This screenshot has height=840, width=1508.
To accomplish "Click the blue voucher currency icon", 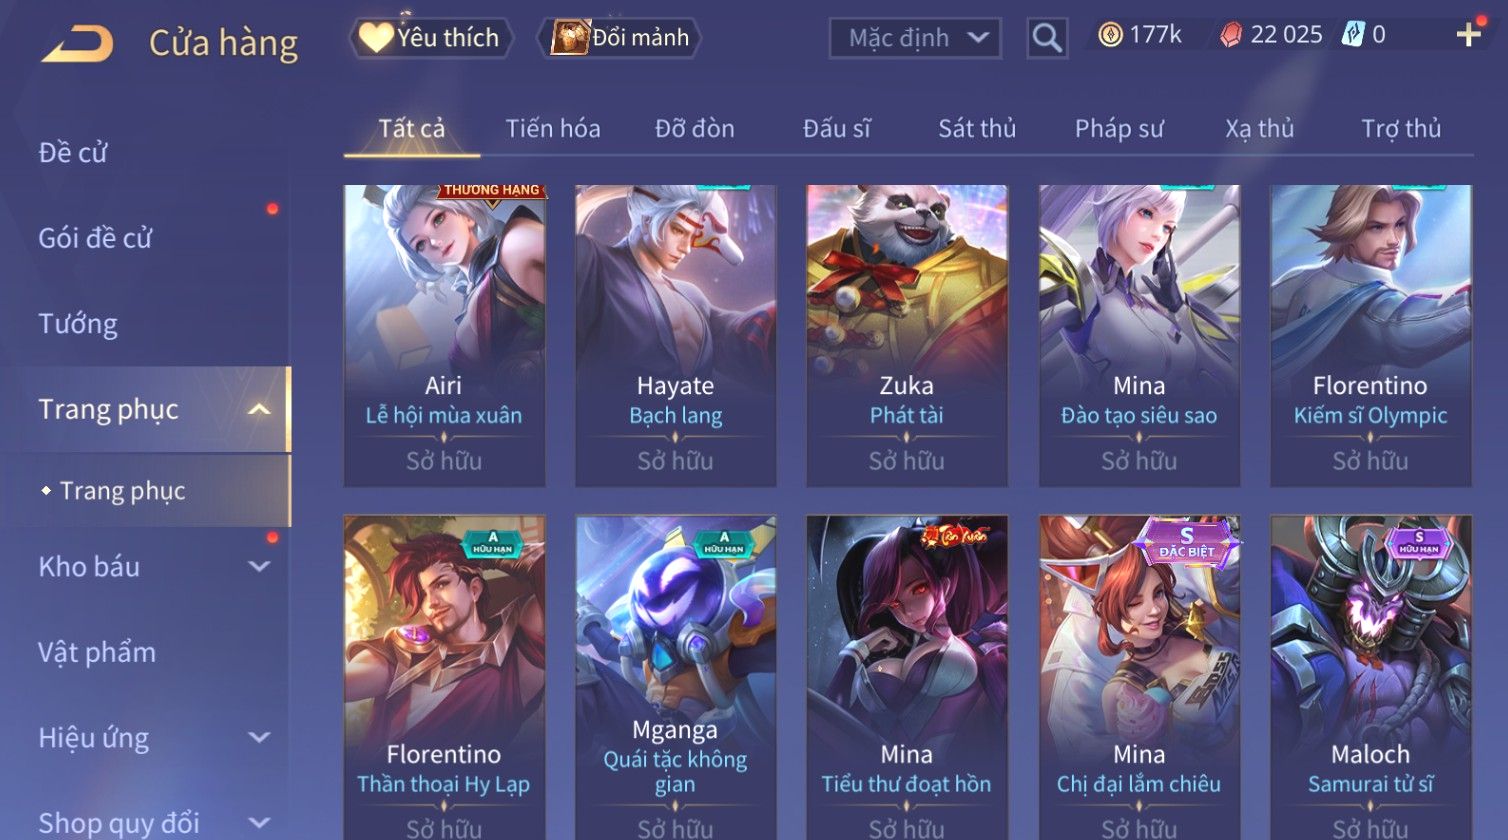I will pyautogui.click(x=1353, y=35).
